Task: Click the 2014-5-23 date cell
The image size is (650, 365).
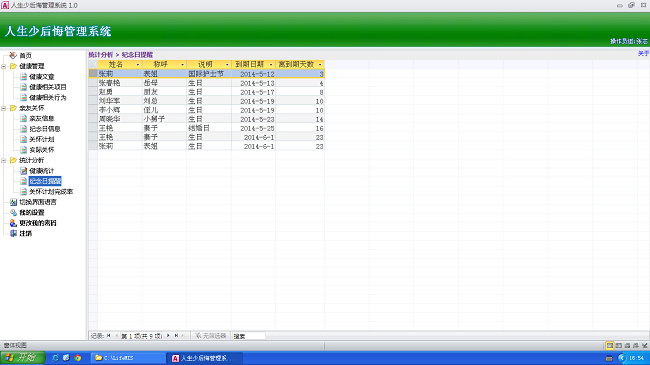Action: click(x=253, y=119)
